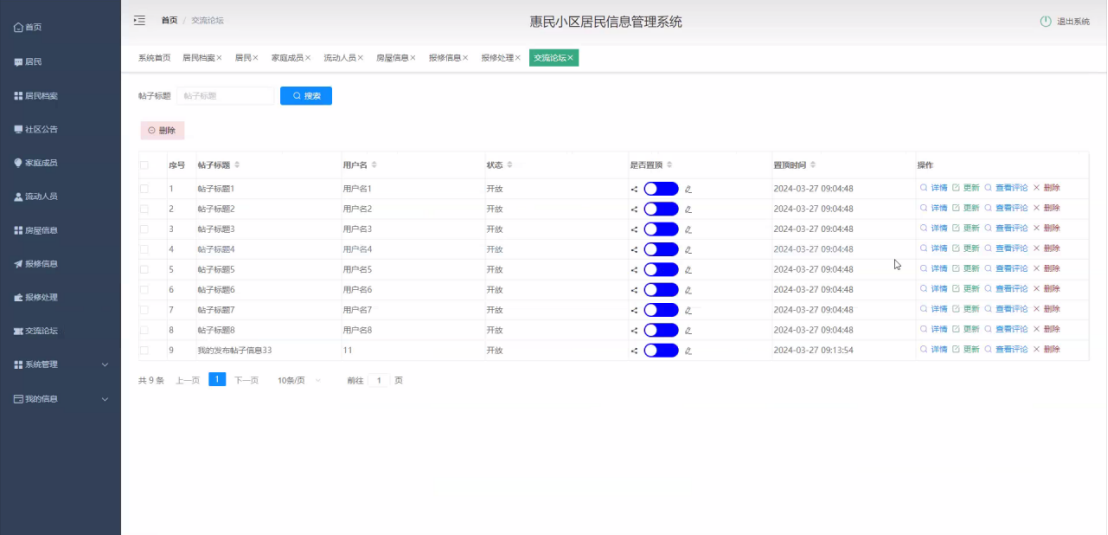Toggle the 是否置顶 switch for 帖子标题7

(x=661, y=310)
